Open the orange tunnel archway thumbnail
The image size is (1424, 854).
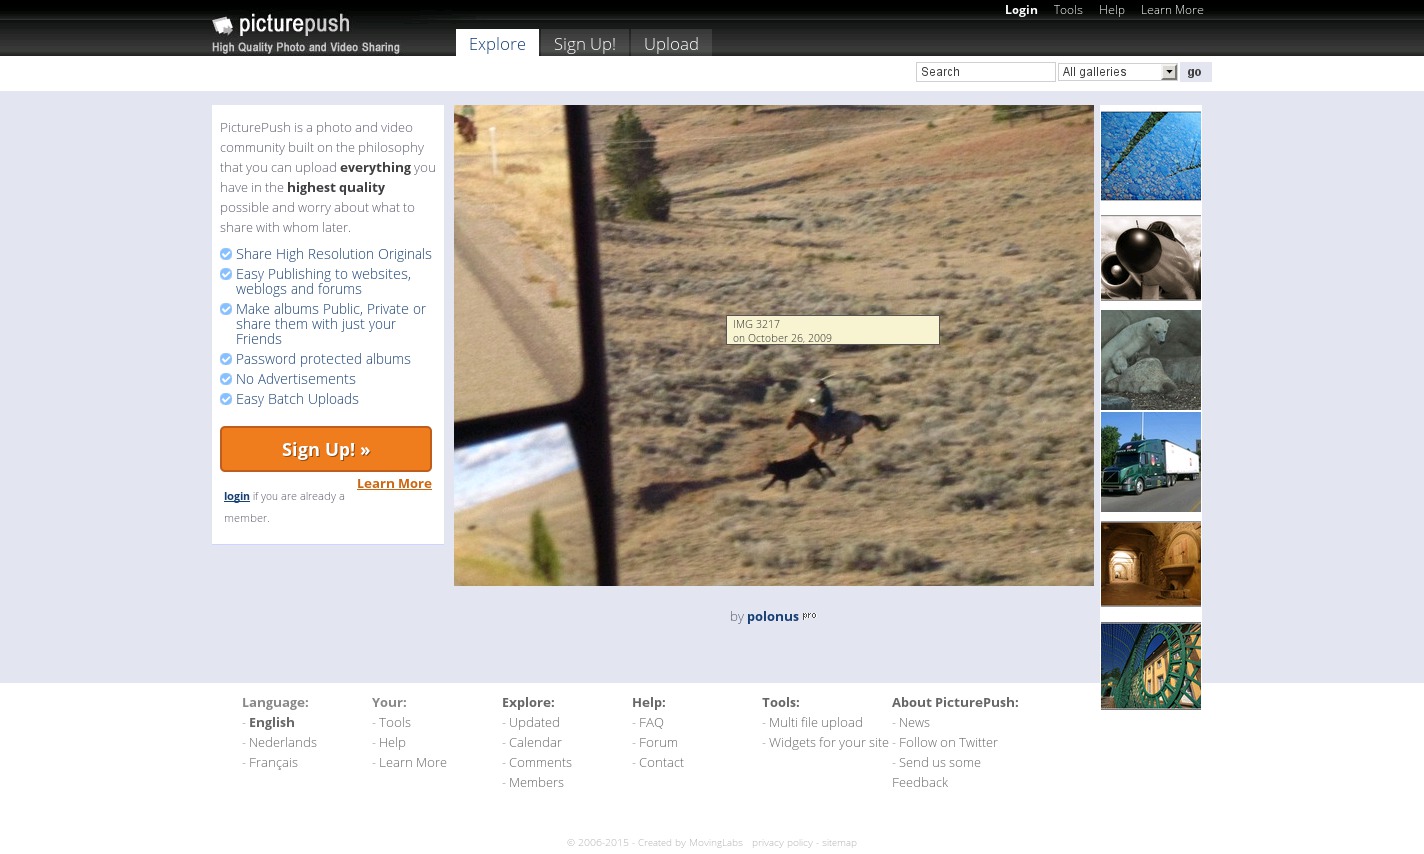1150,564
